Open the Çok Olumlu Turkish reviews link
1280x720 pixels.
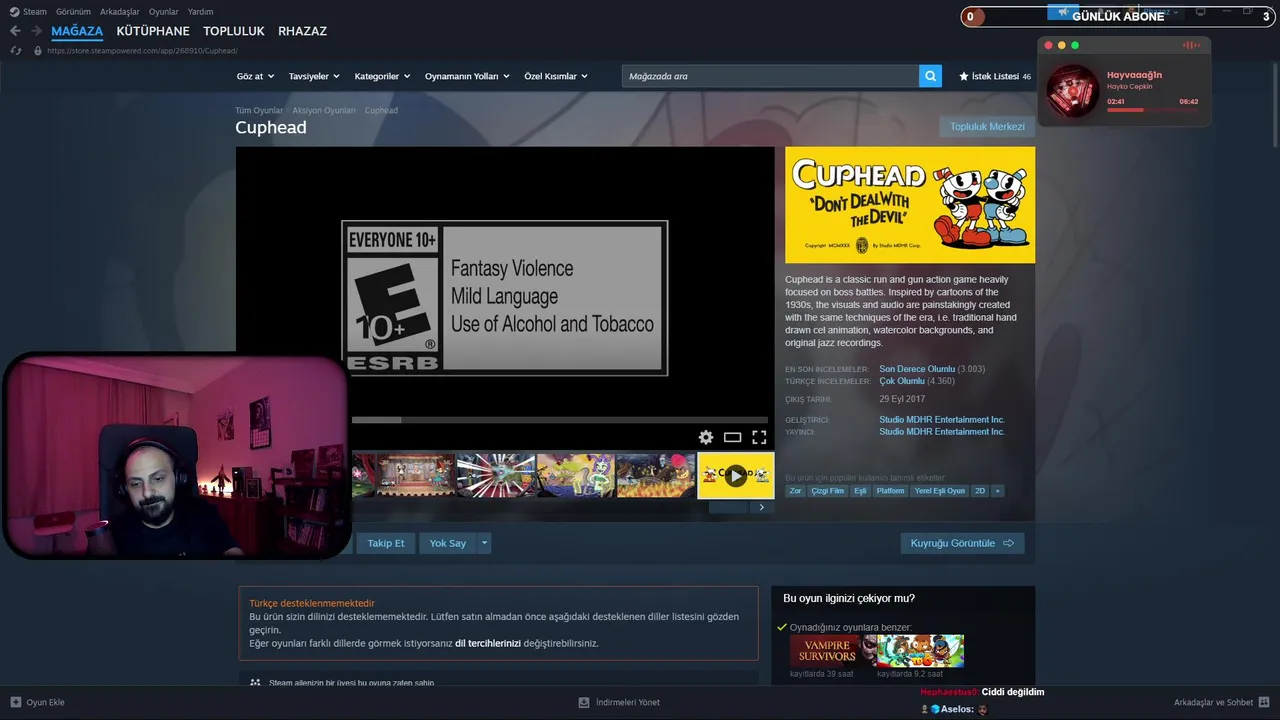click(902, 381)
